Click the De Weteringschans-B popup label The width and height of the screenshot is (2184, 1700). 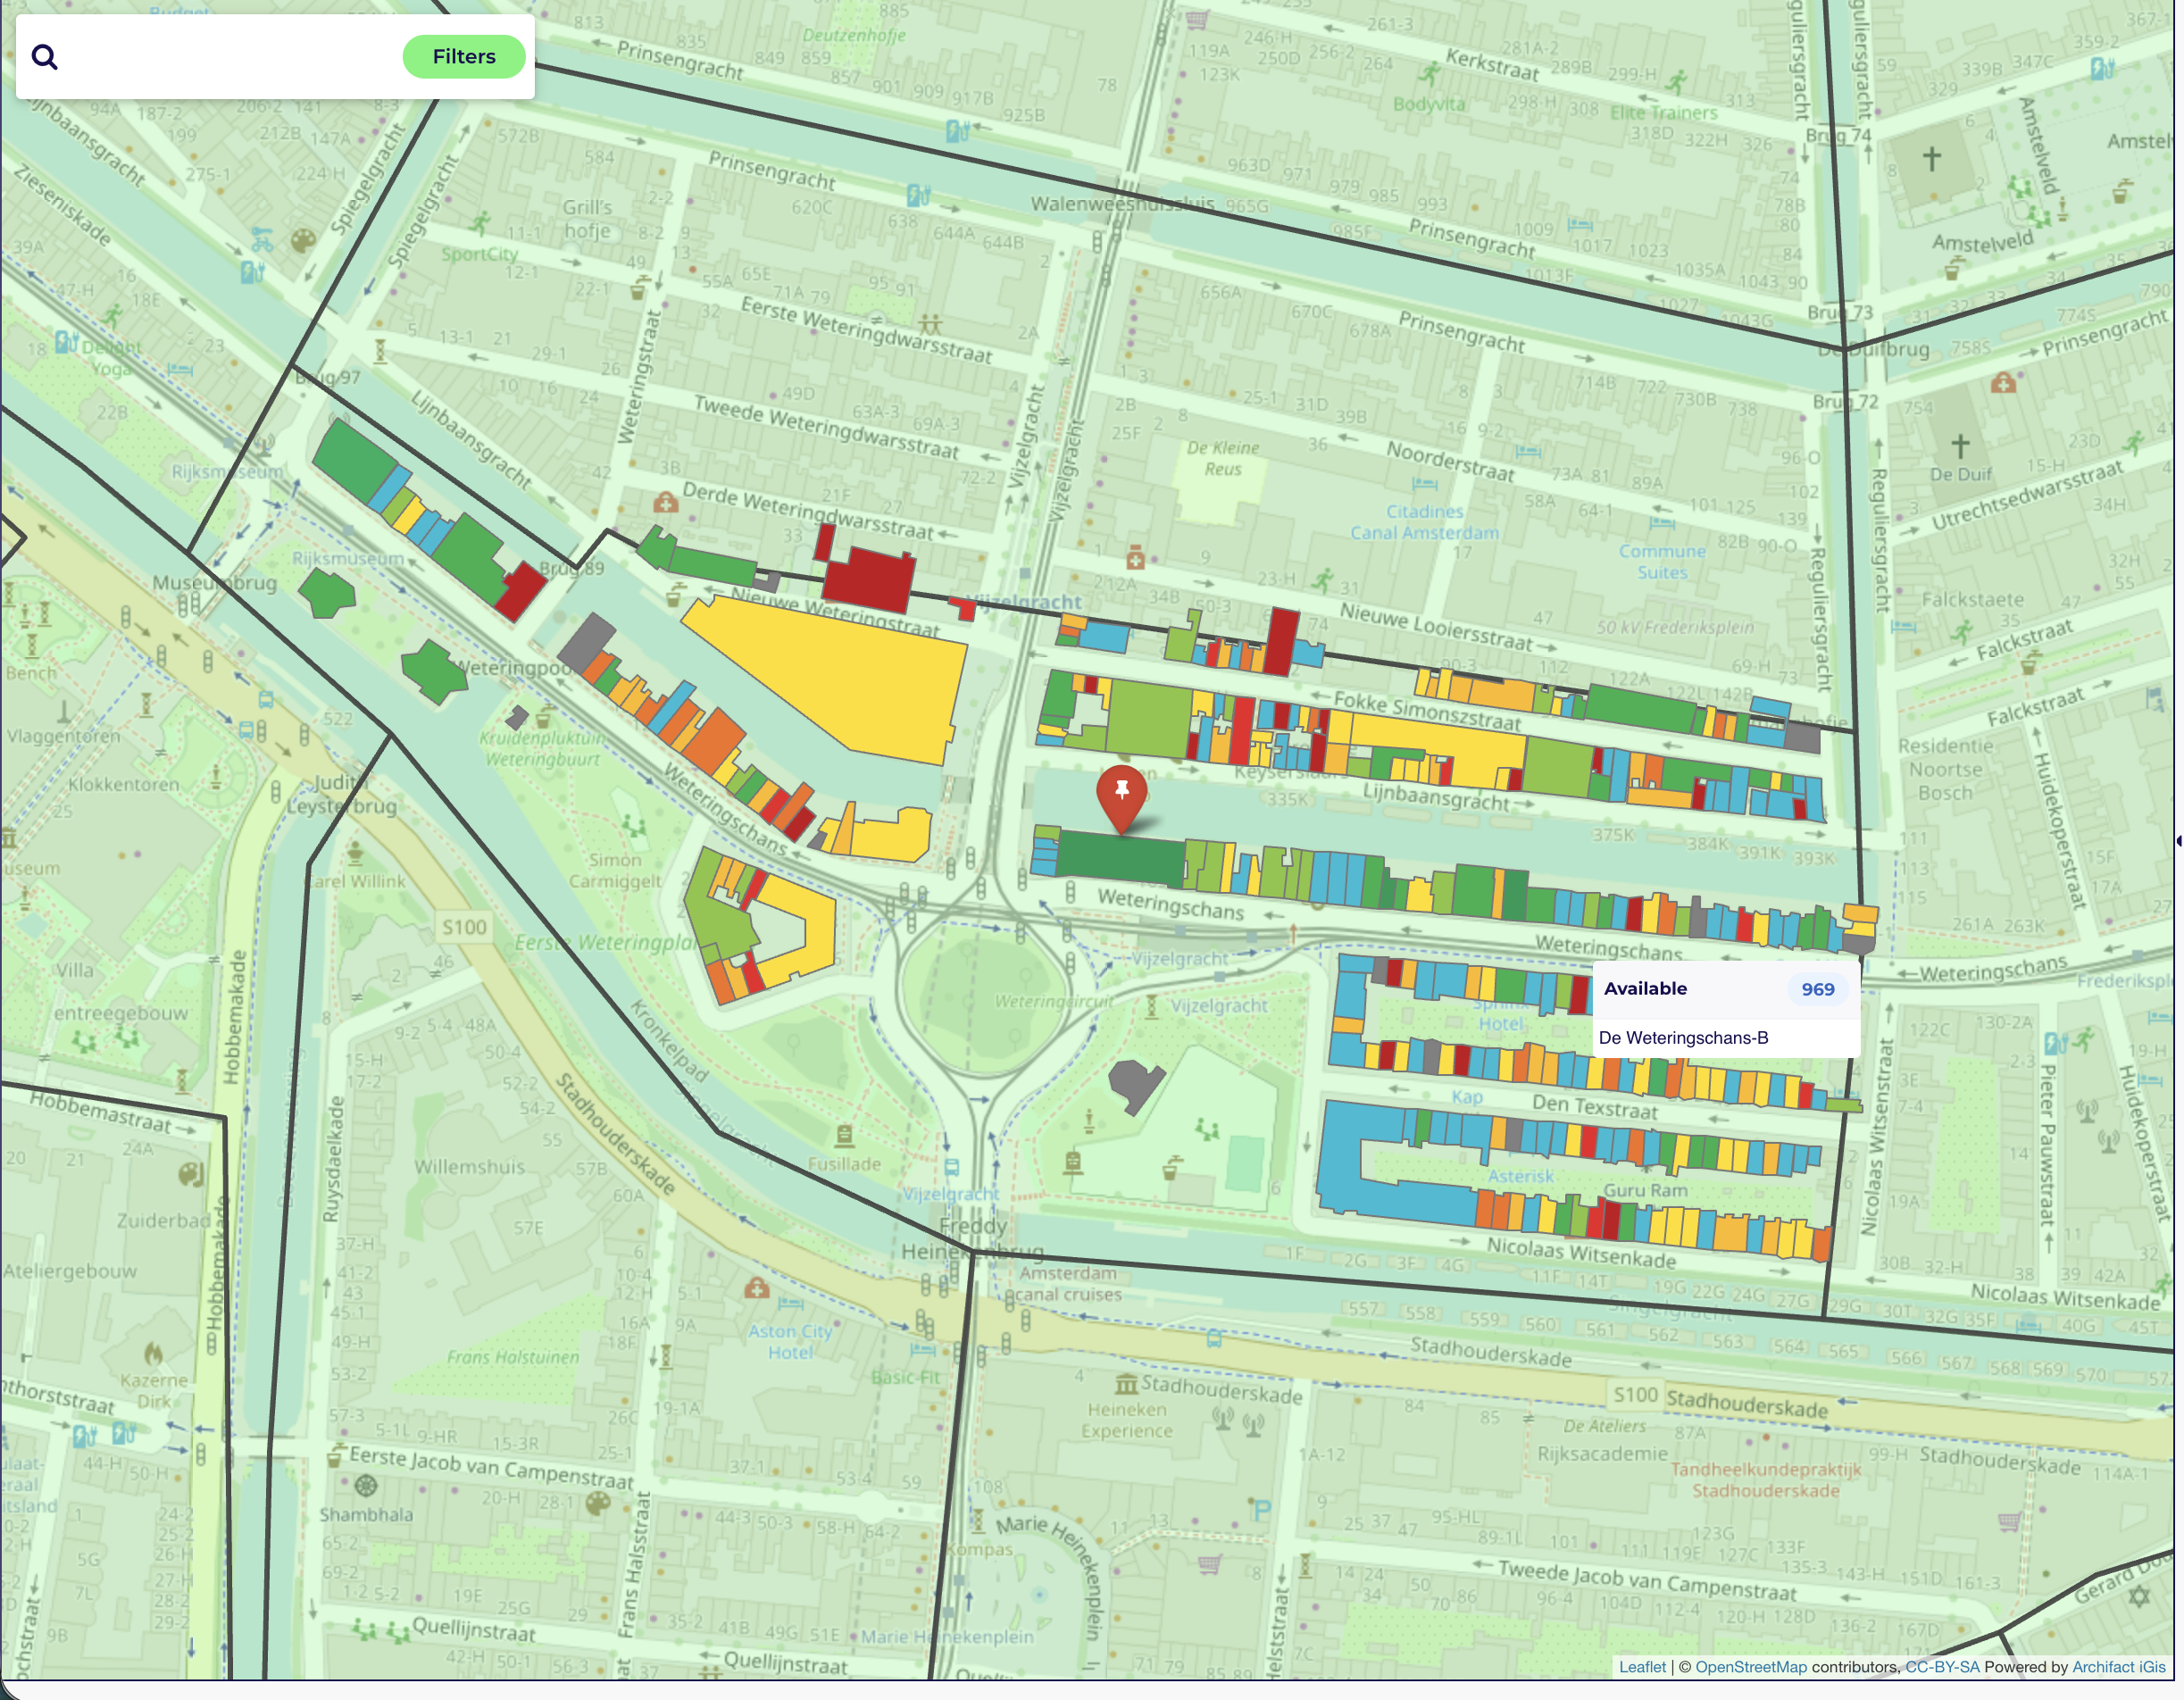pos(1683,1038)
